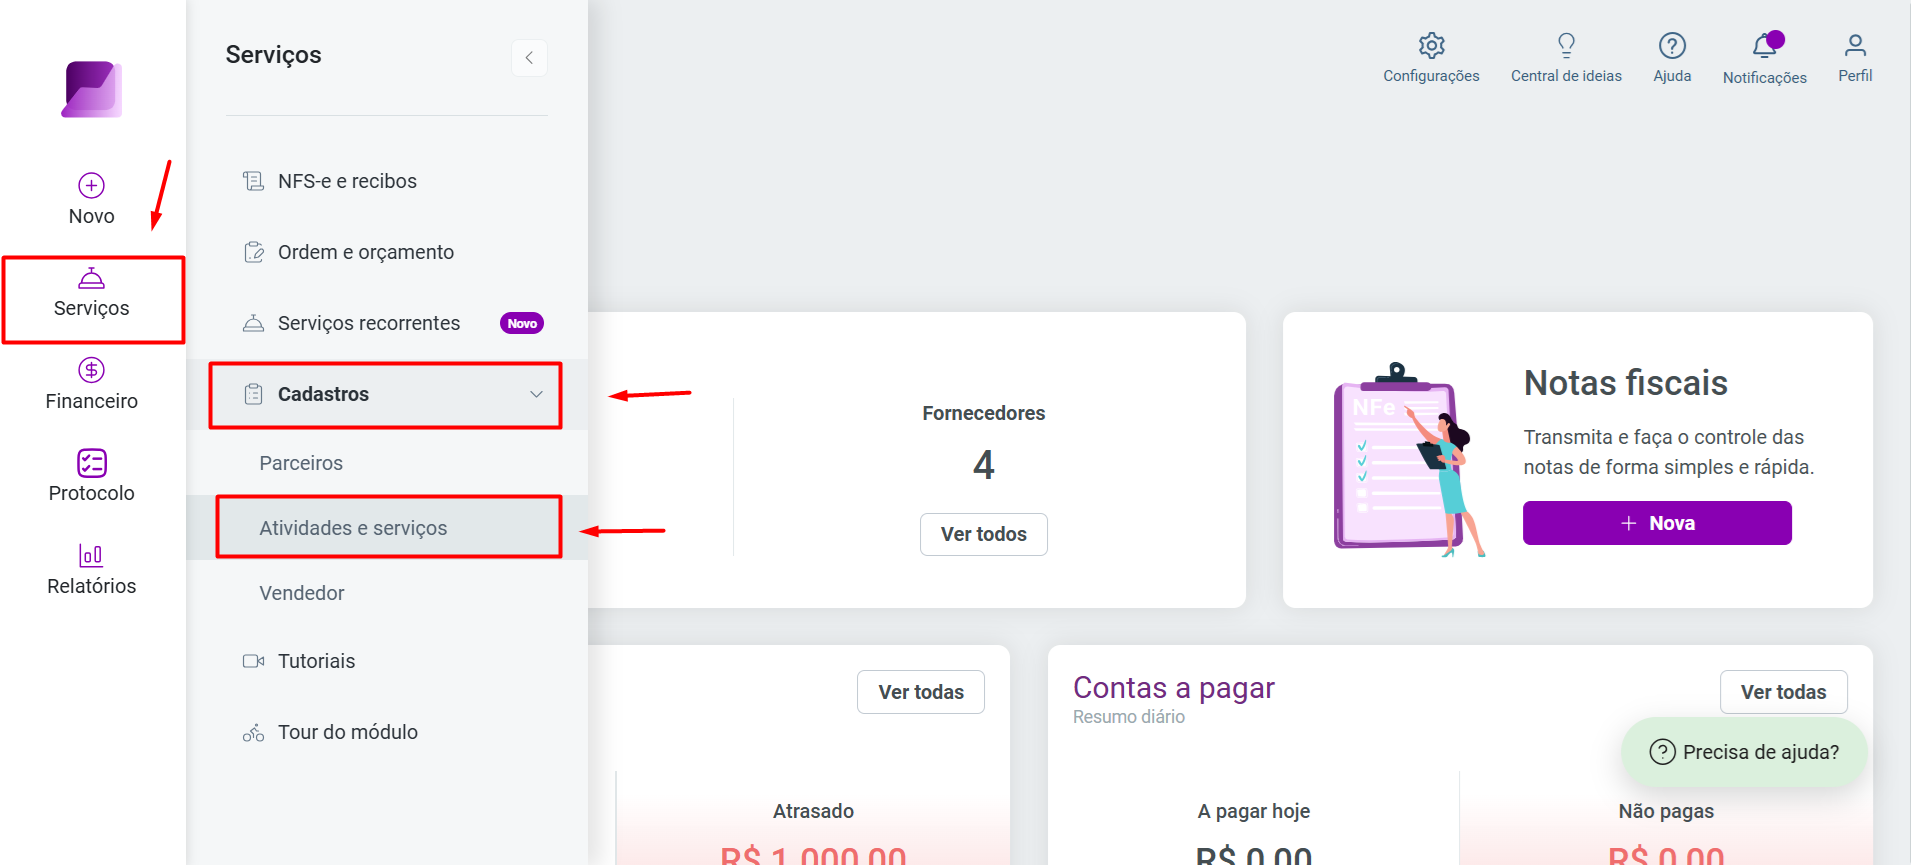Open the Precisa de ajuda chat bubble
1911x865 pixels.
1744,752
